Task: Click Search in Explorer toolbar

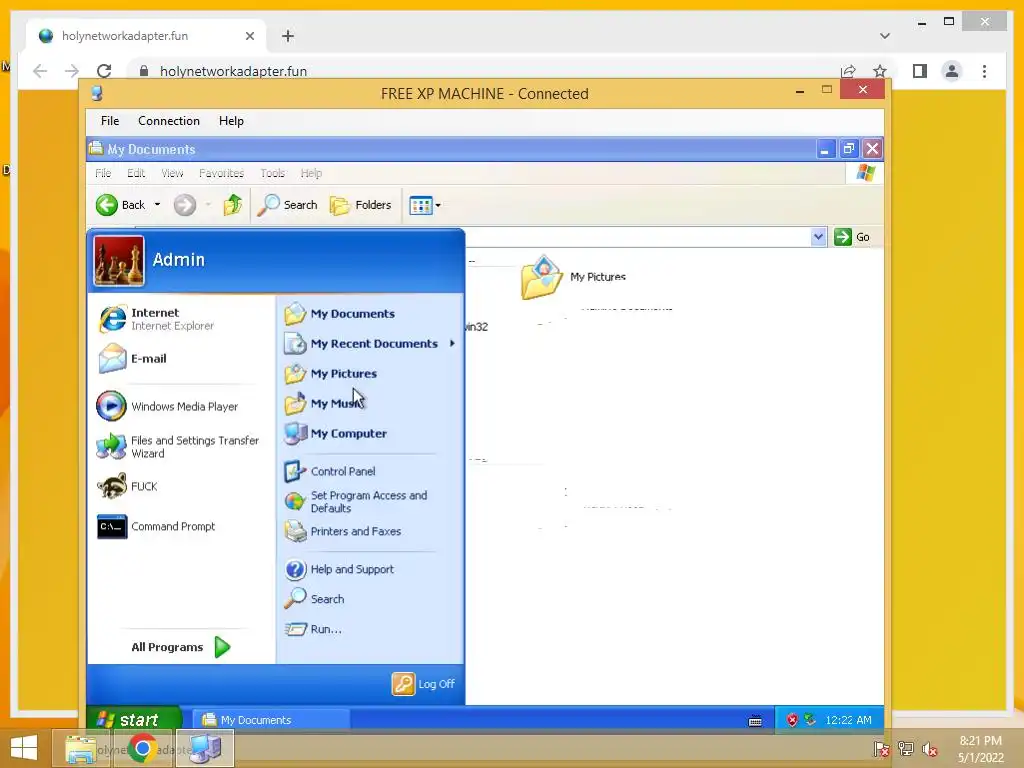Action: 287,205
